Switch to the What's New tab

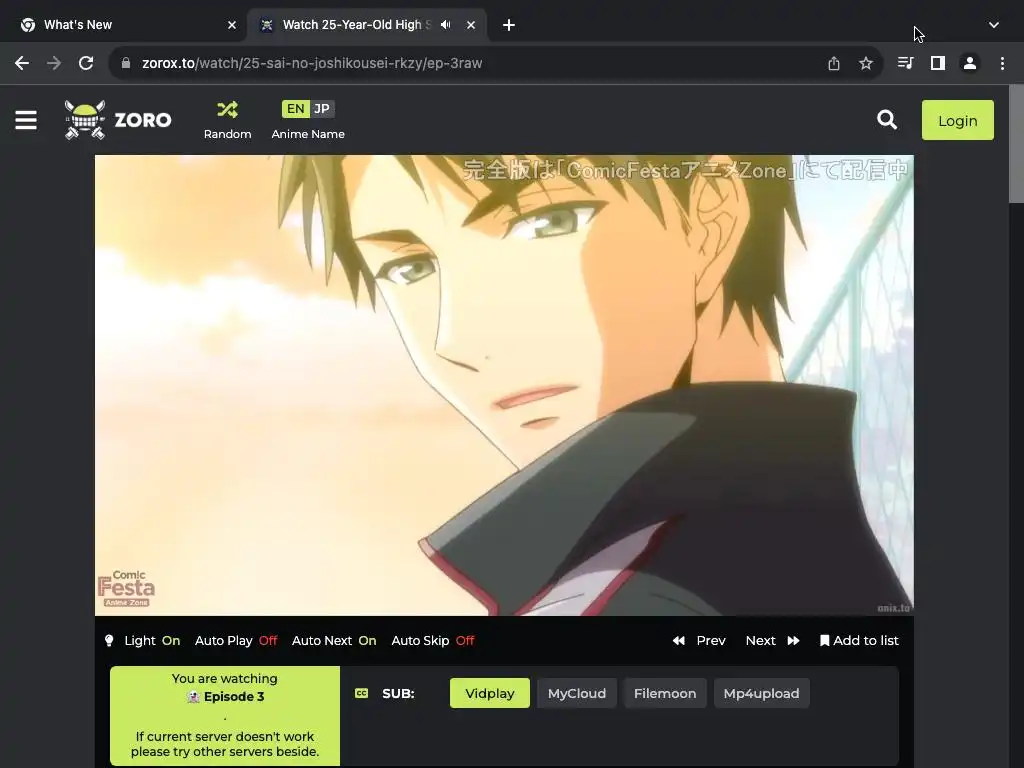122,25
